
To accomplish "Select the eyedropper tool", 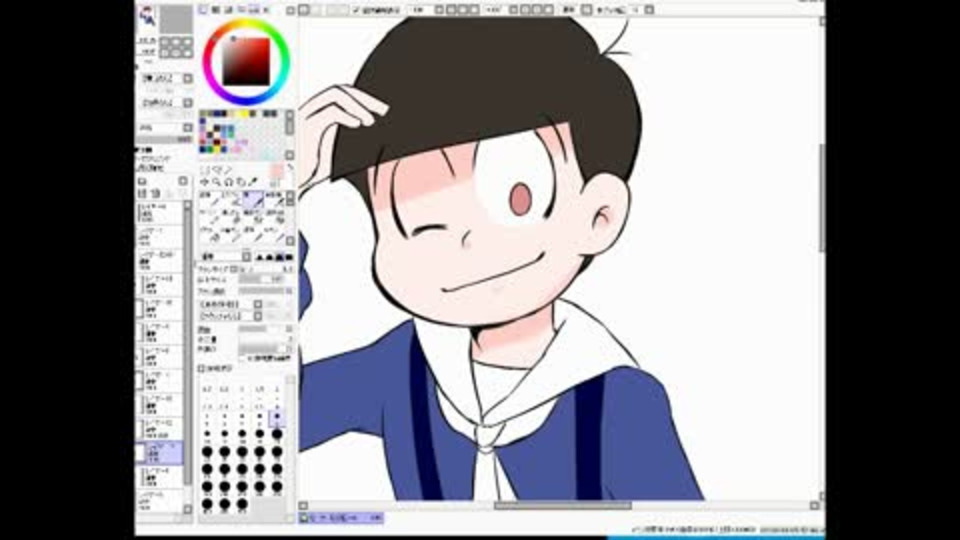I will [251, 182].
